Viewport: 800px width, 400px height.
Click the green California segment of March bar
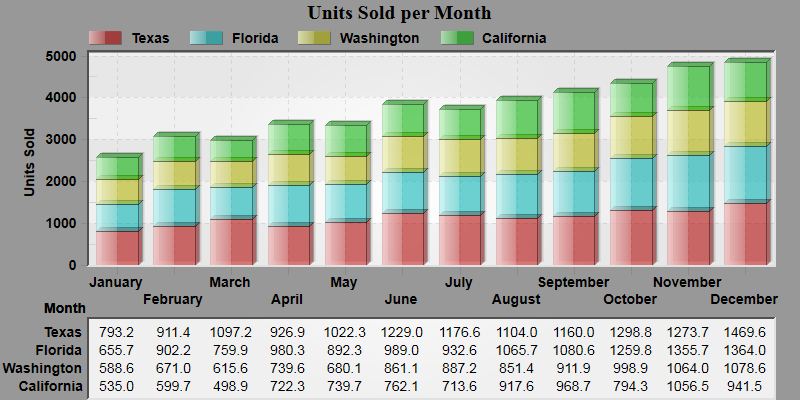tap(234, 148)
